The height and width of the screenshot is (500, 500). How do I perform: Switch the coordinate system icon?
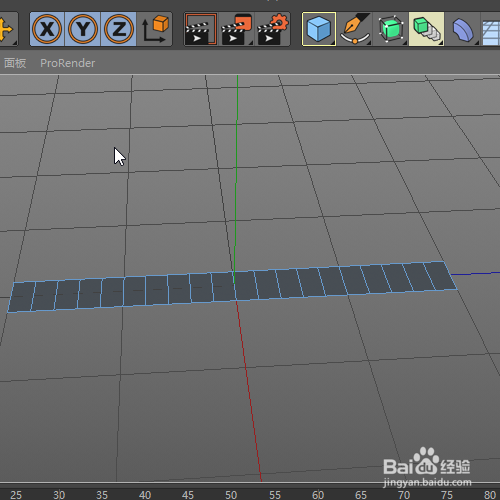click(x=155, y=29)
